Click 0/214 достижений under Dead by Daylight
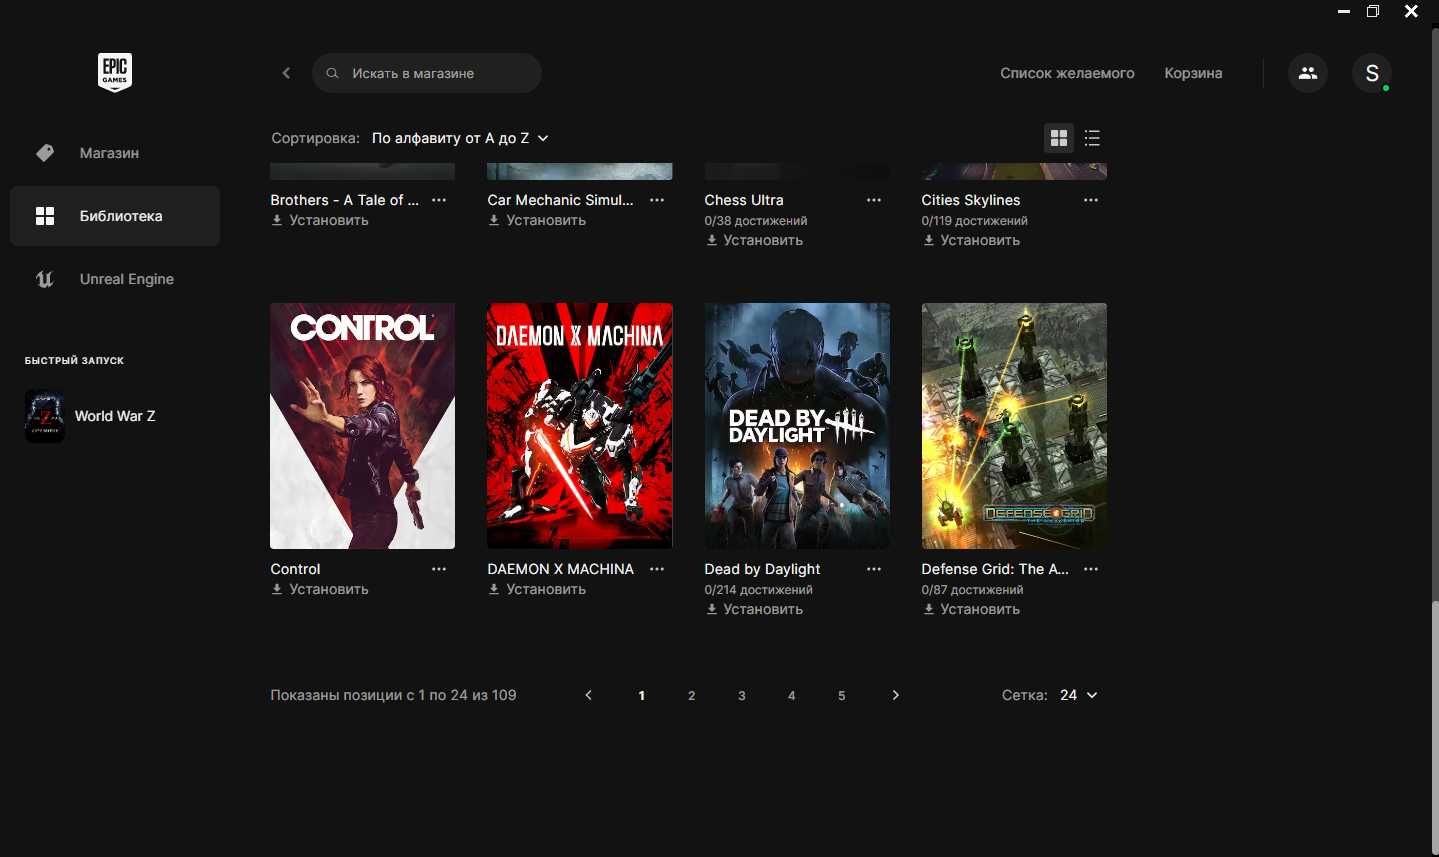This screenshot has width=1439, height=857. point(758,590)
